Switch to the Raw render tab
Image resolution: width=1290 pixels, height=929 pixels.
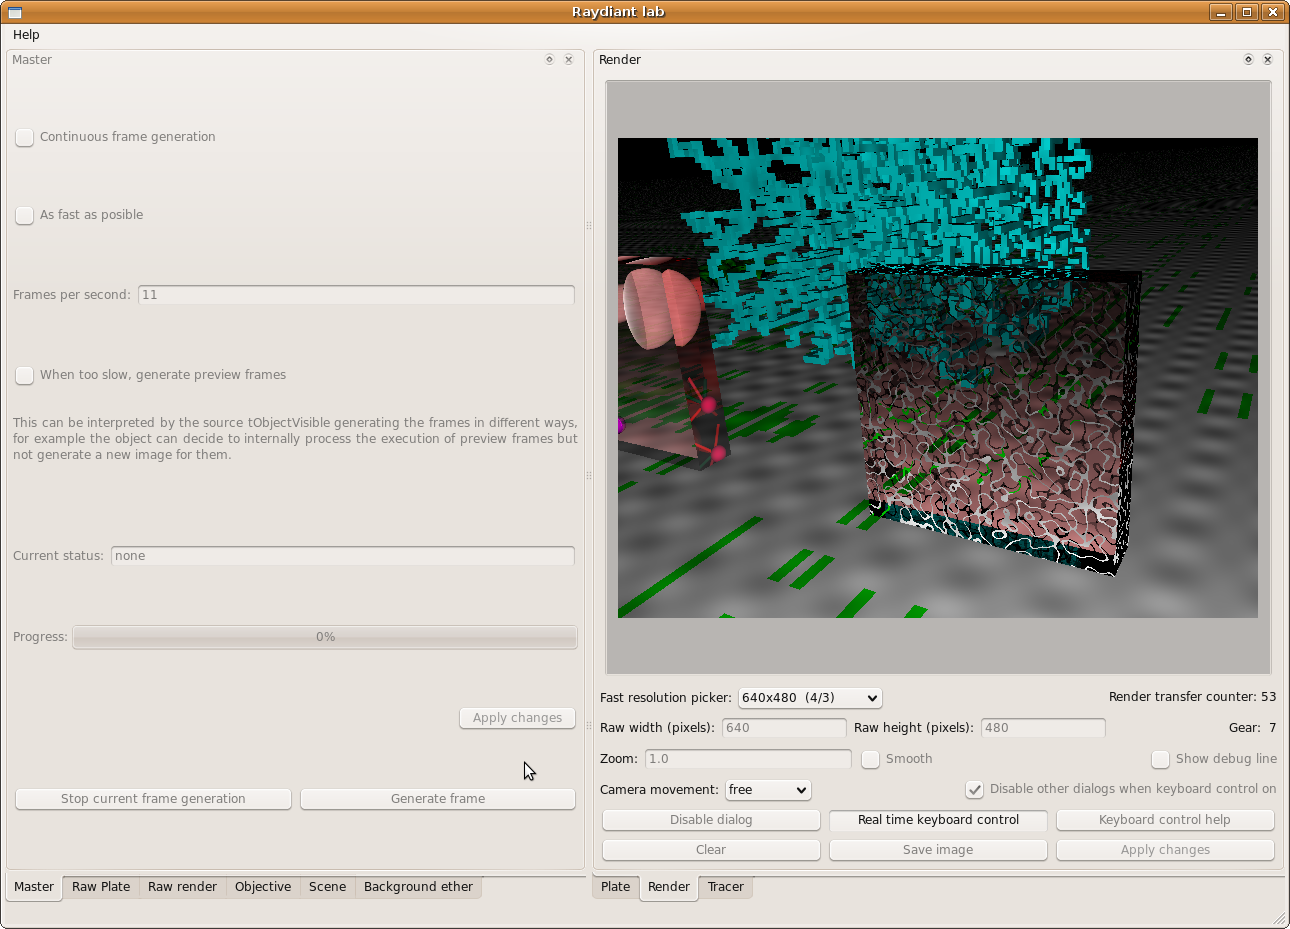pos(182,887)
